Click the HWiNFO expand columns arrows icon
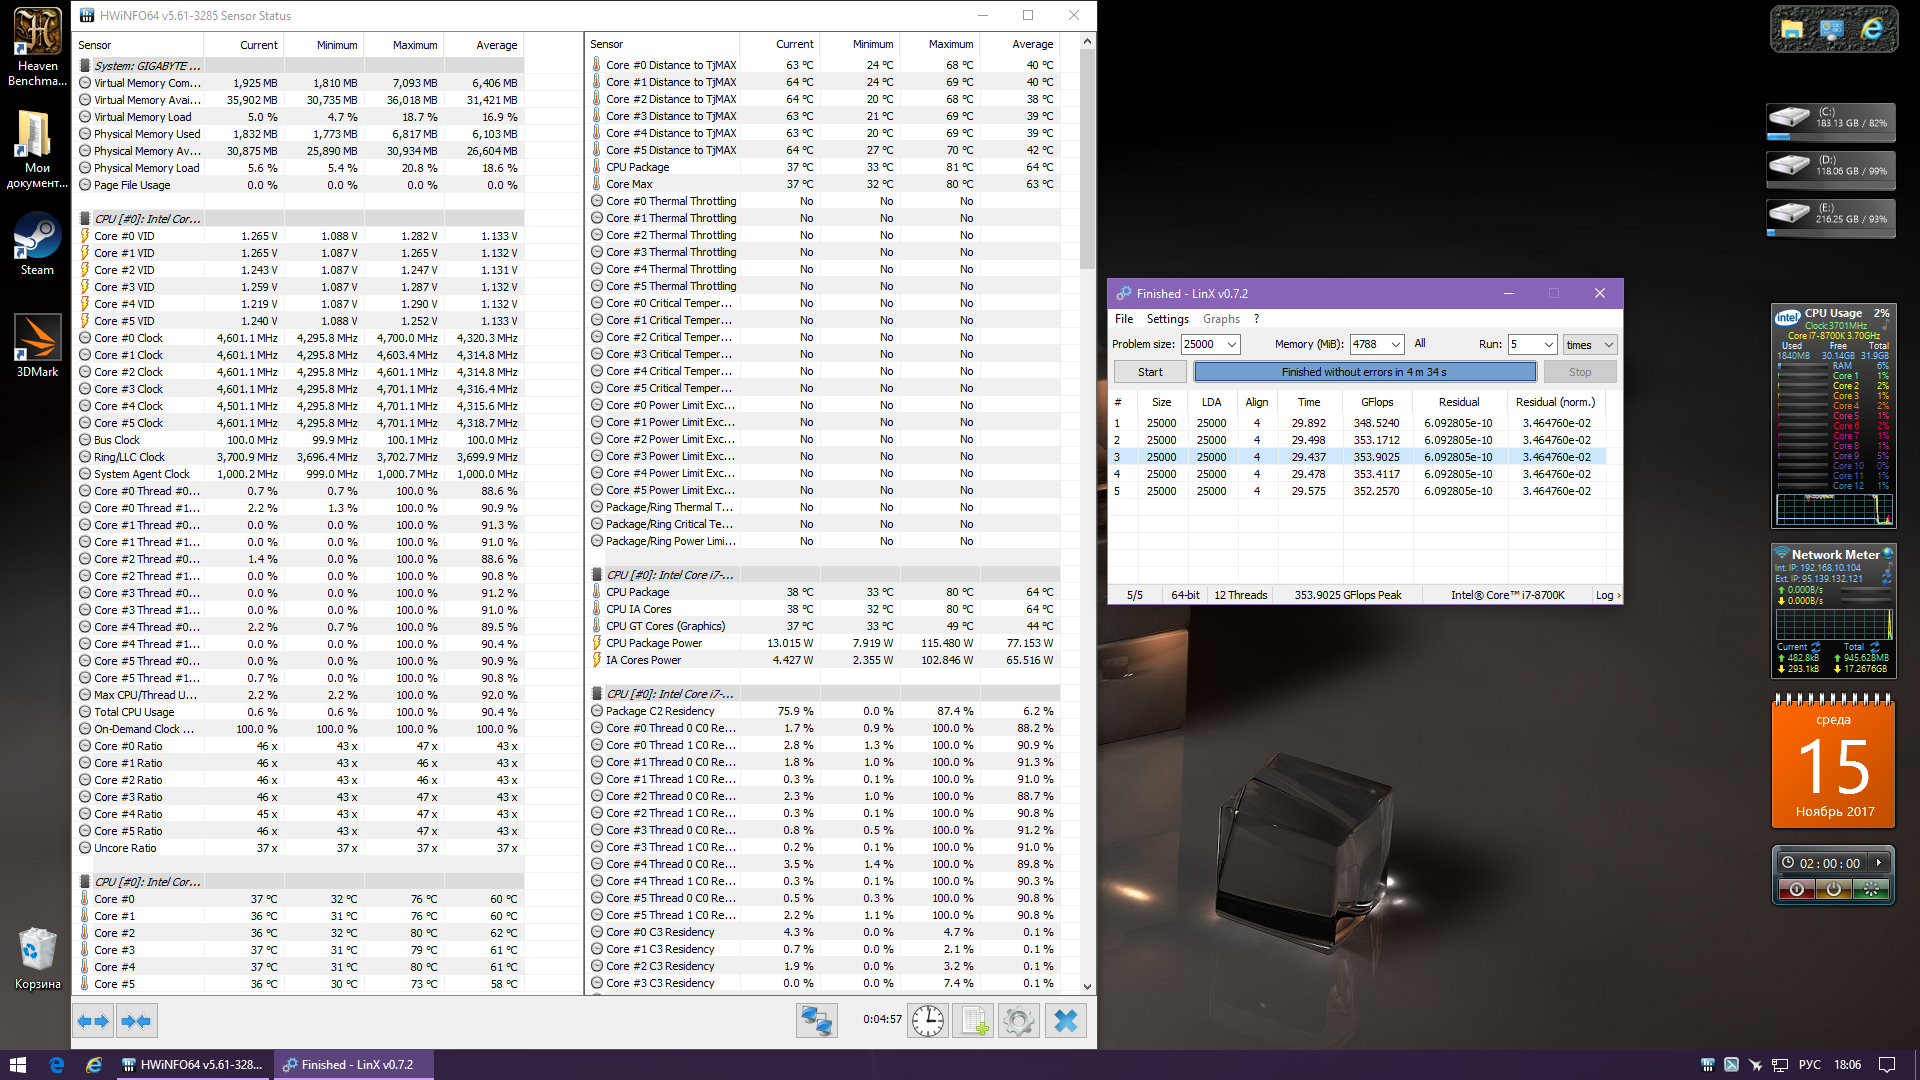 pyautogui.click(x=93, y=1021)
